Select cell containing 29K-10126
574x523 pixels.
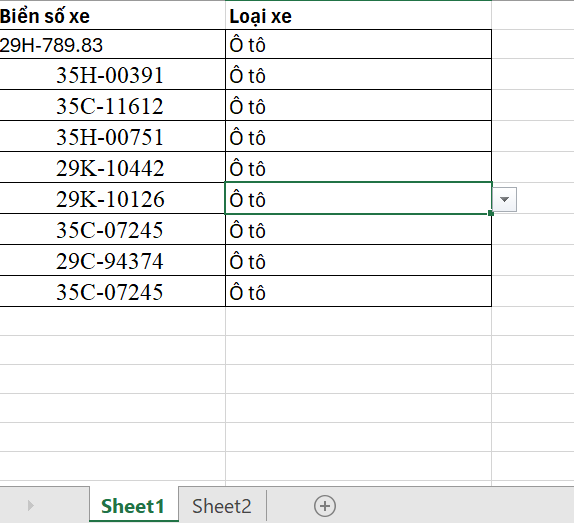(112, 198)
